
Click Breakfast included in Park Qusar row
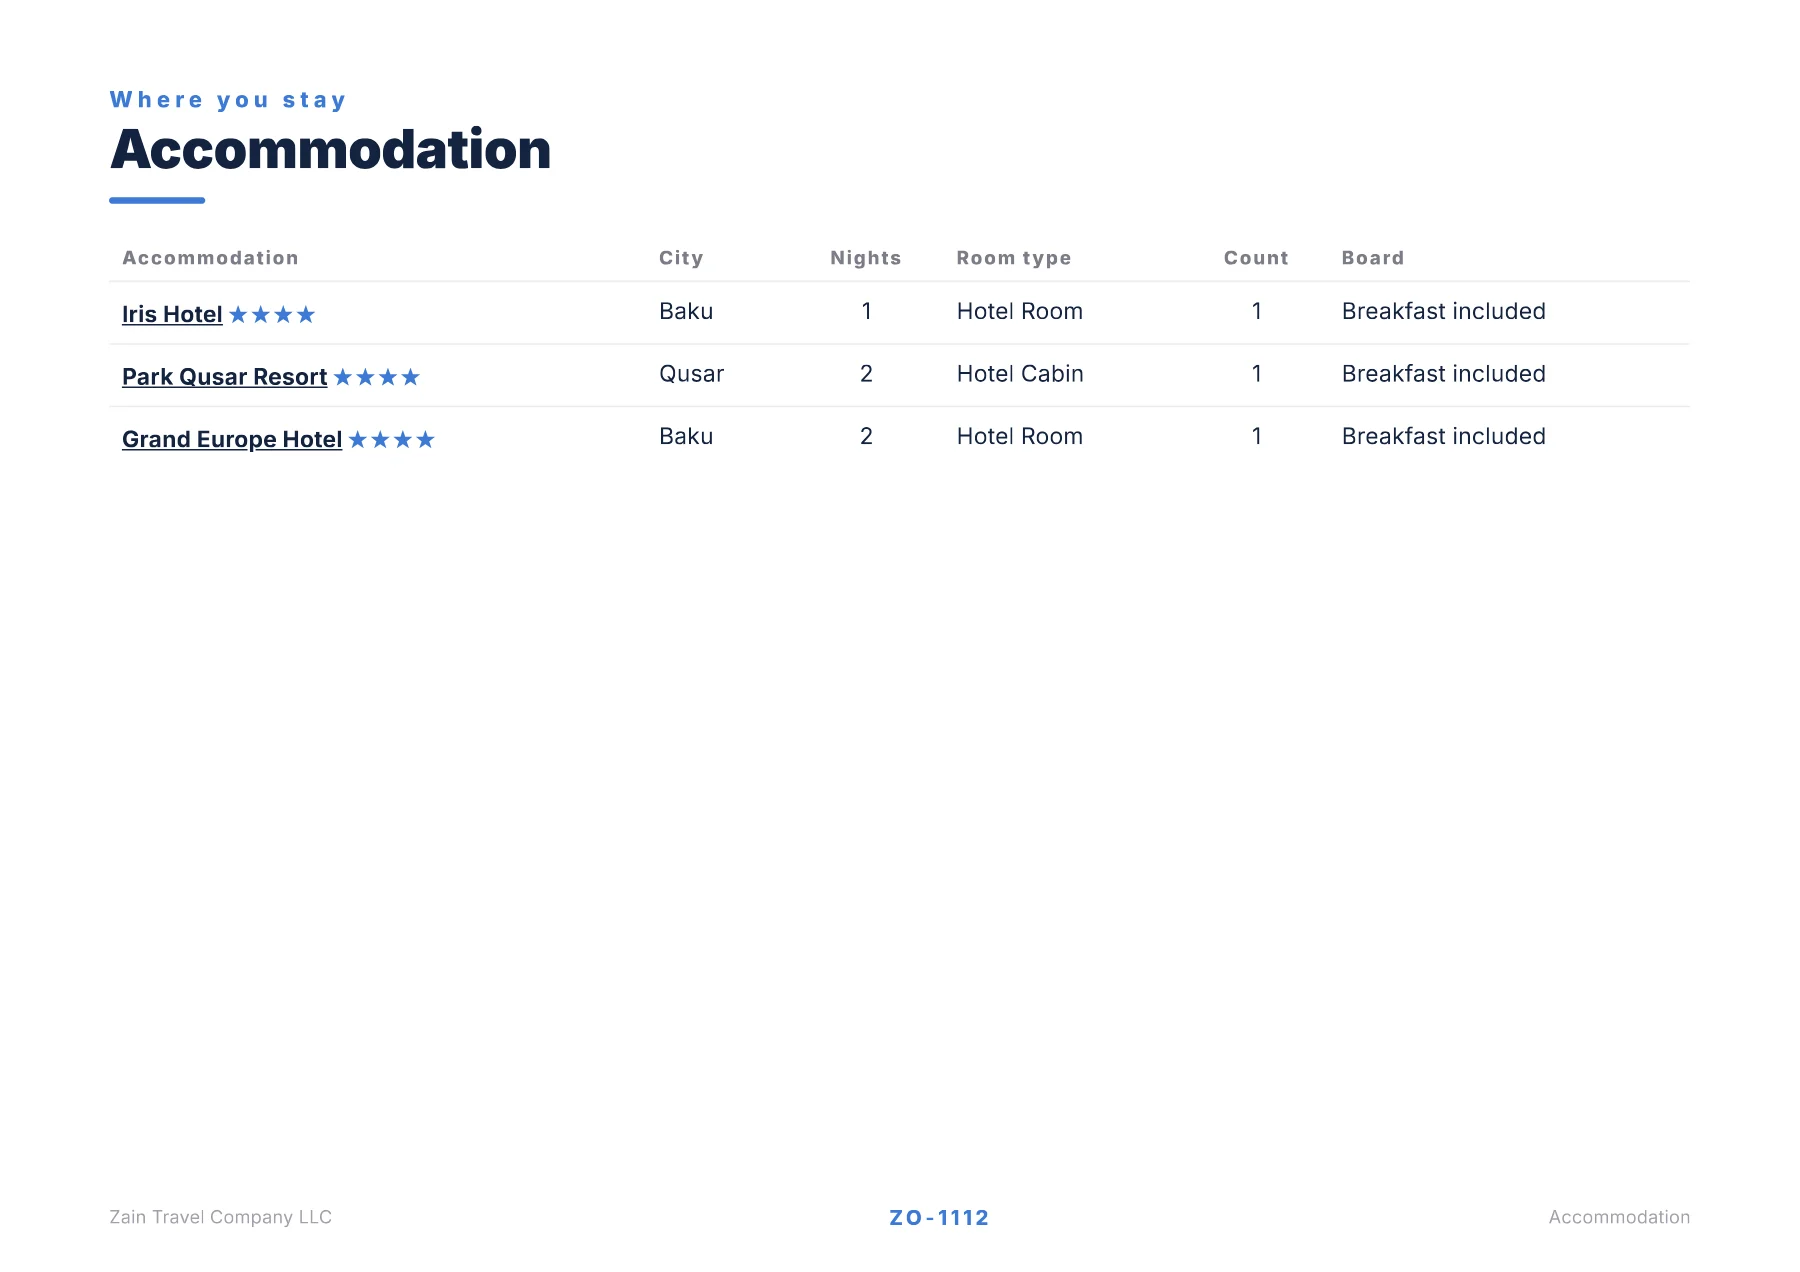click(x=1444, y=374)
